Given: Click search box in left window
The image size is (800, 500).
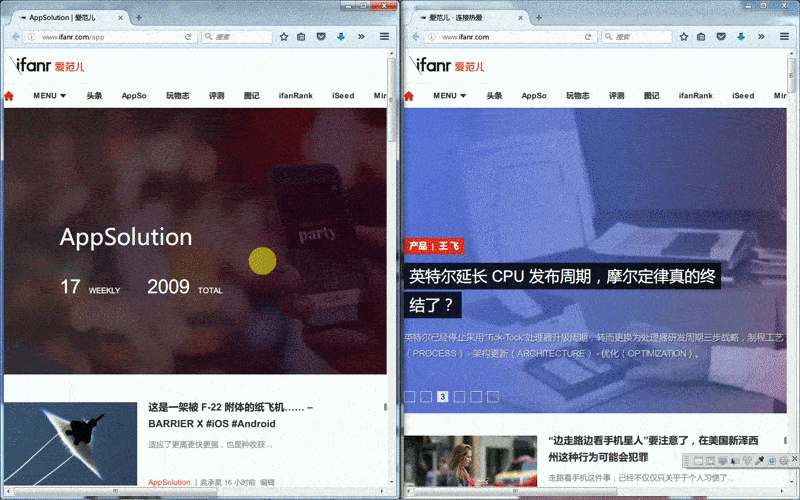Looking at the screenshot, I should [238, 37].
